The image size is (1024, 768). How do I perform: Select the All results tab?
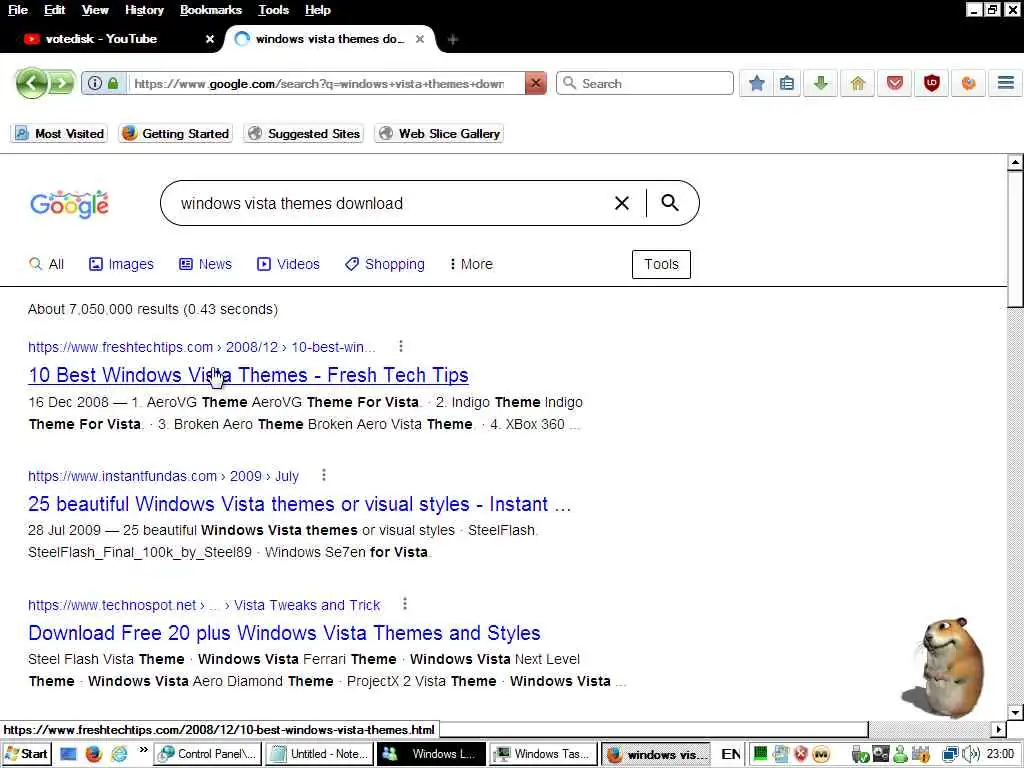pos(46,264)
